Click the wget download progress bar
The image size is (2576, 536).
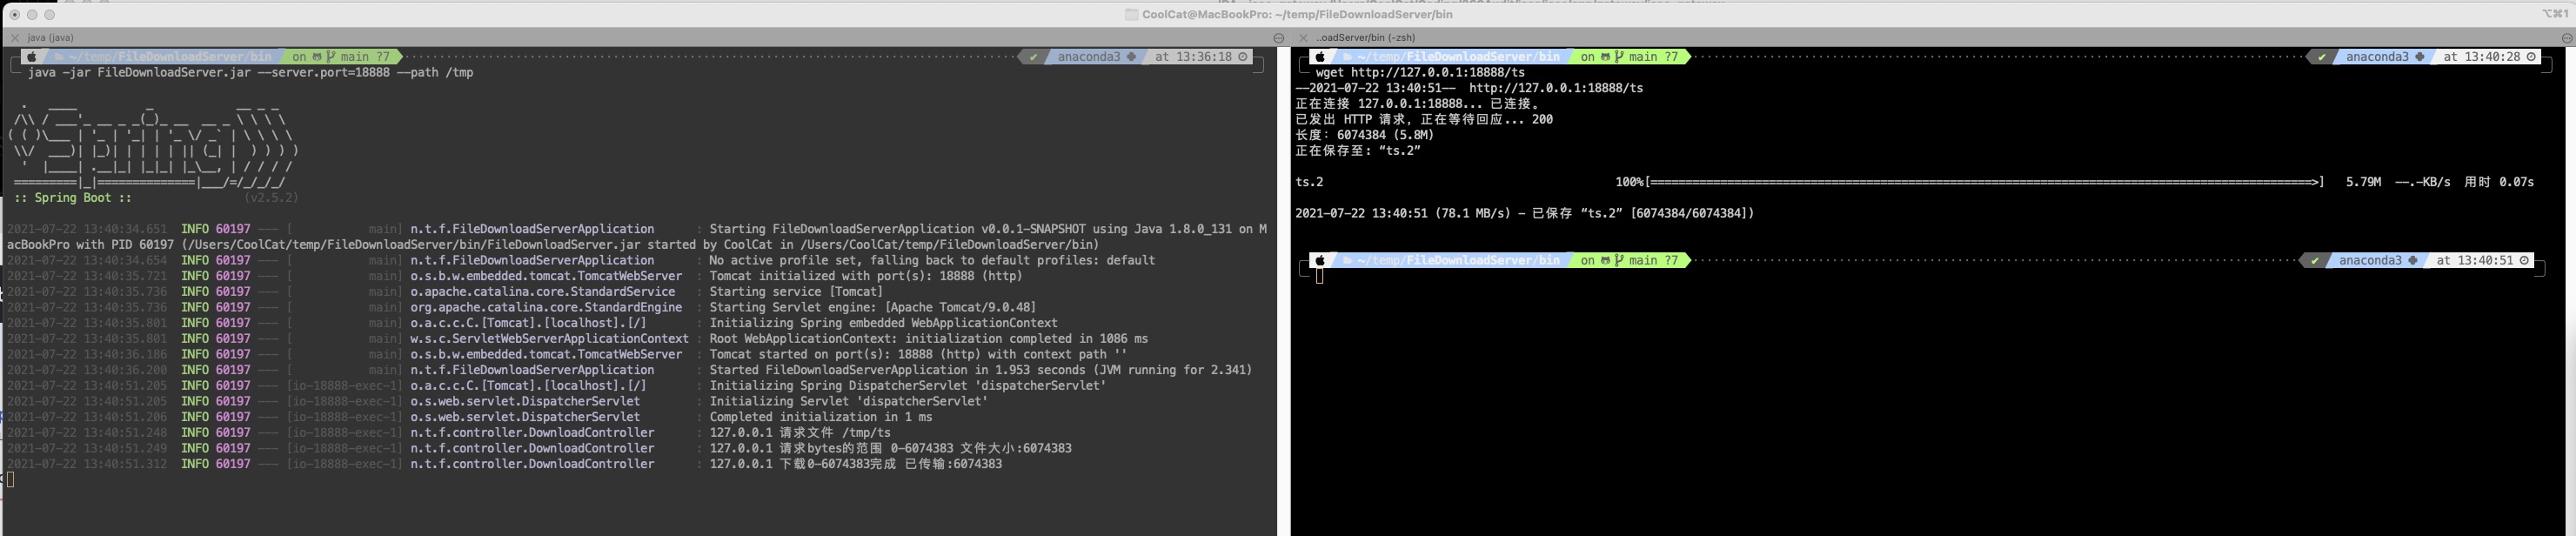coord(1984,182)
